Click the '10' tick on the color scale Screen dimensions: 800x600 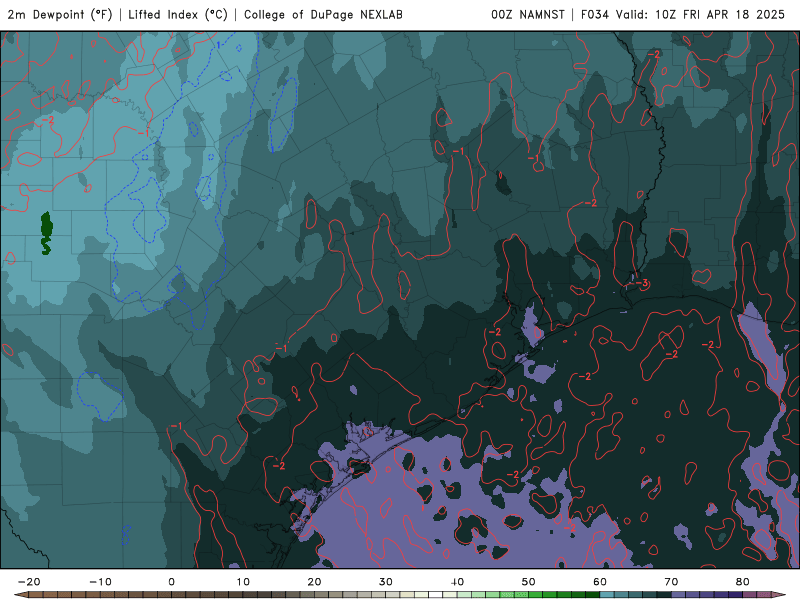[x=243, y=582]
